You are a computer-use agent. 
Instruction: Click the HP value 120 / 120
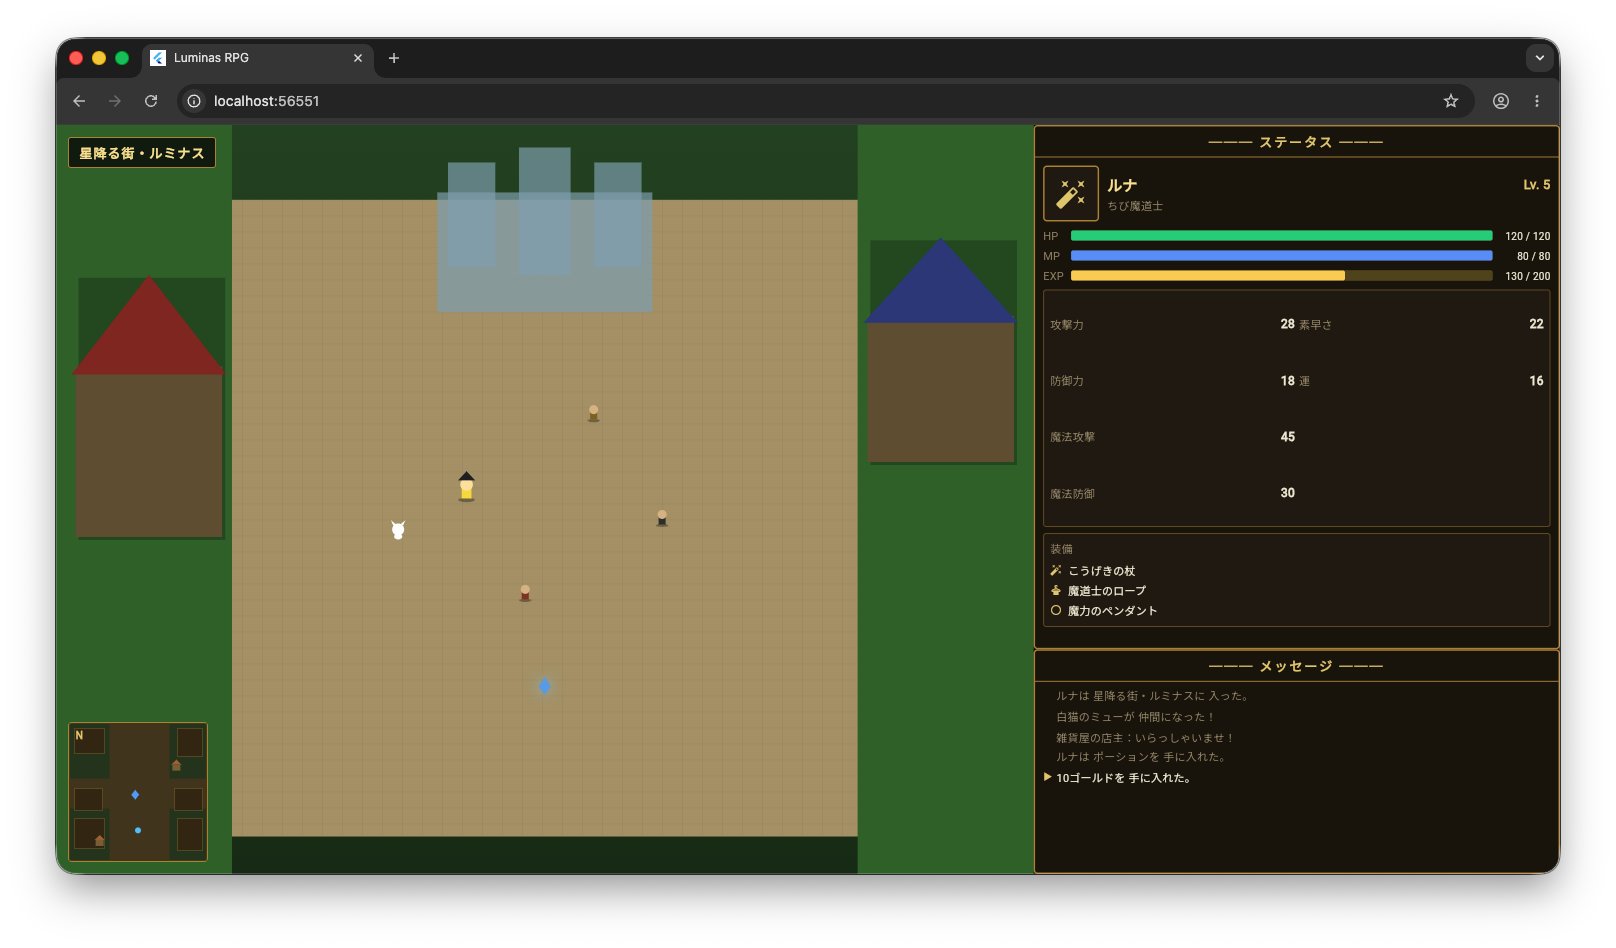click(1527, 236)
